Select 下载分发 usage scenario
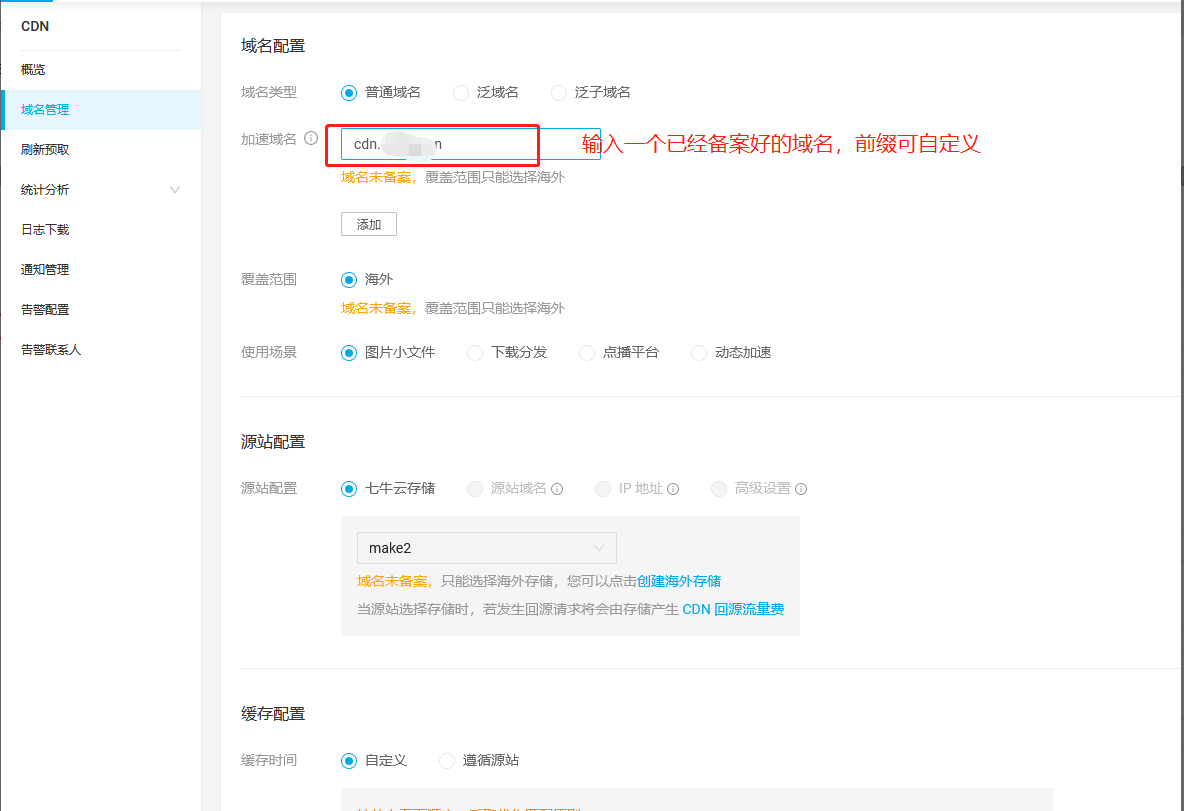 (475, 353)
